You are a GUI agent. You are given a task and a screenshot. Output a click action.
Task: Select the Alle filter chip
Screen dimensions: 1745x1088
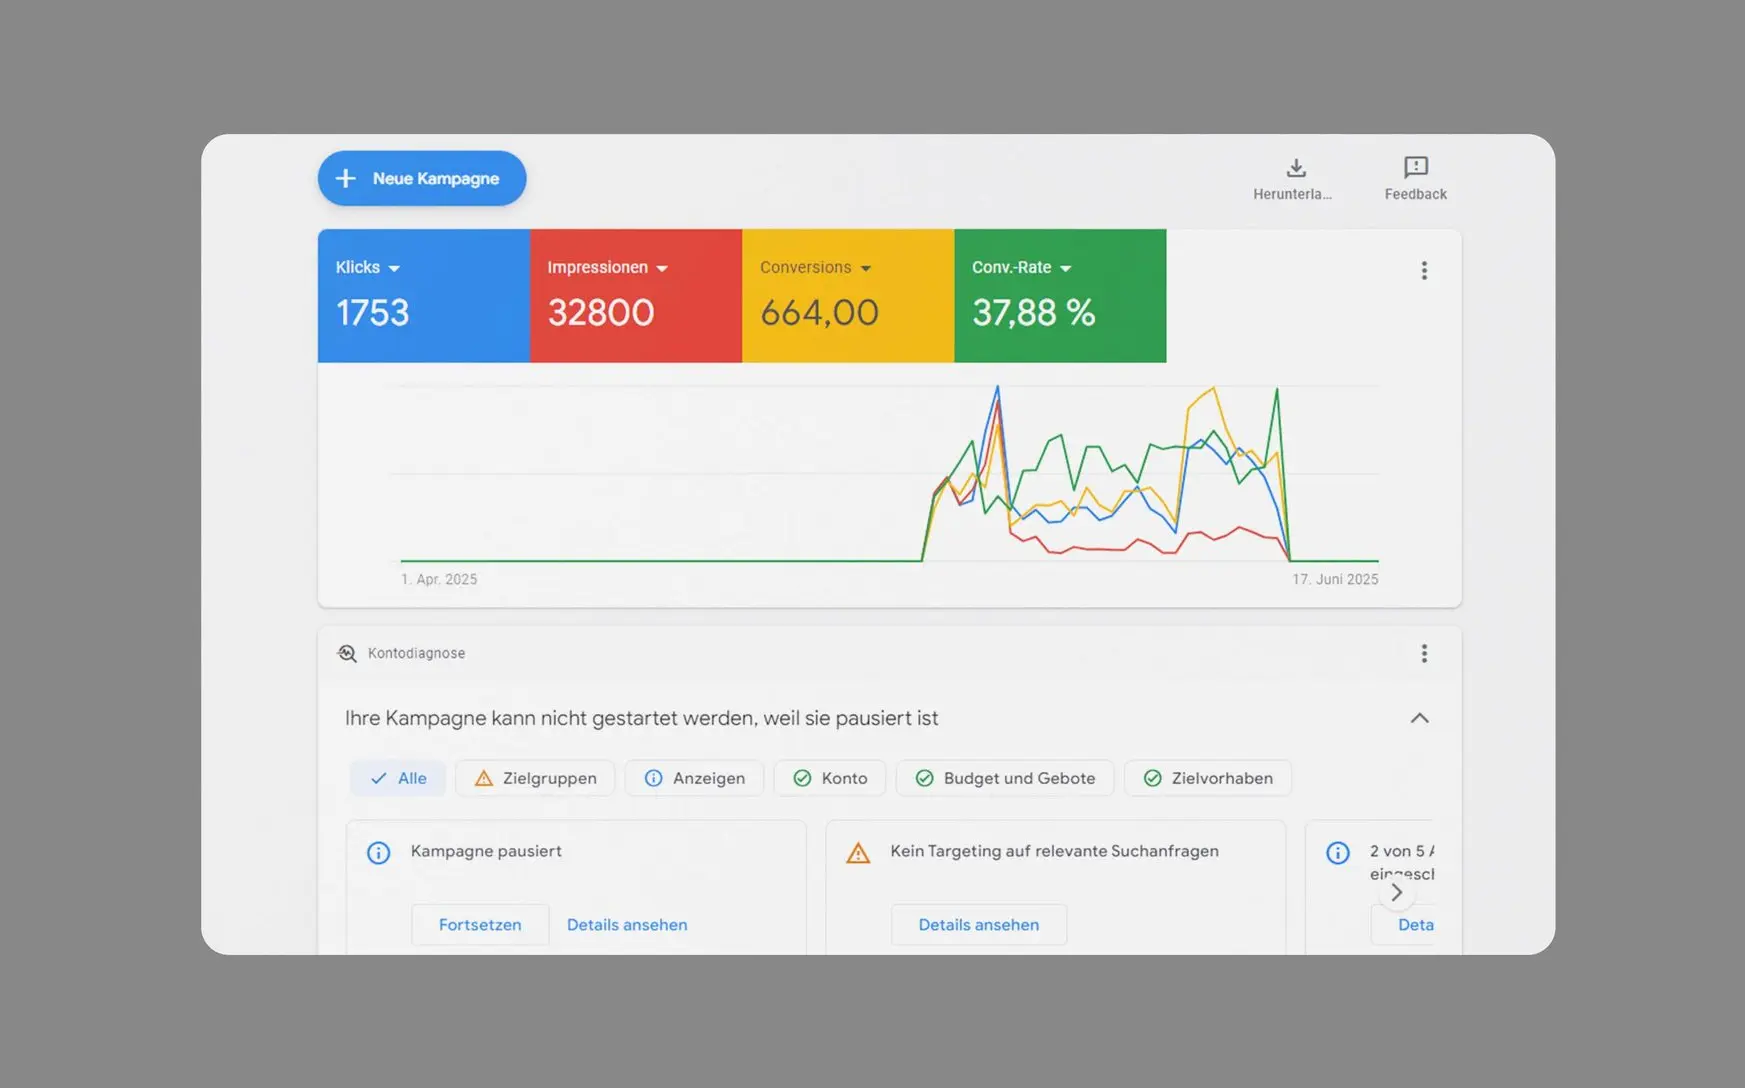pyautogui.click(x=398, y=778)
